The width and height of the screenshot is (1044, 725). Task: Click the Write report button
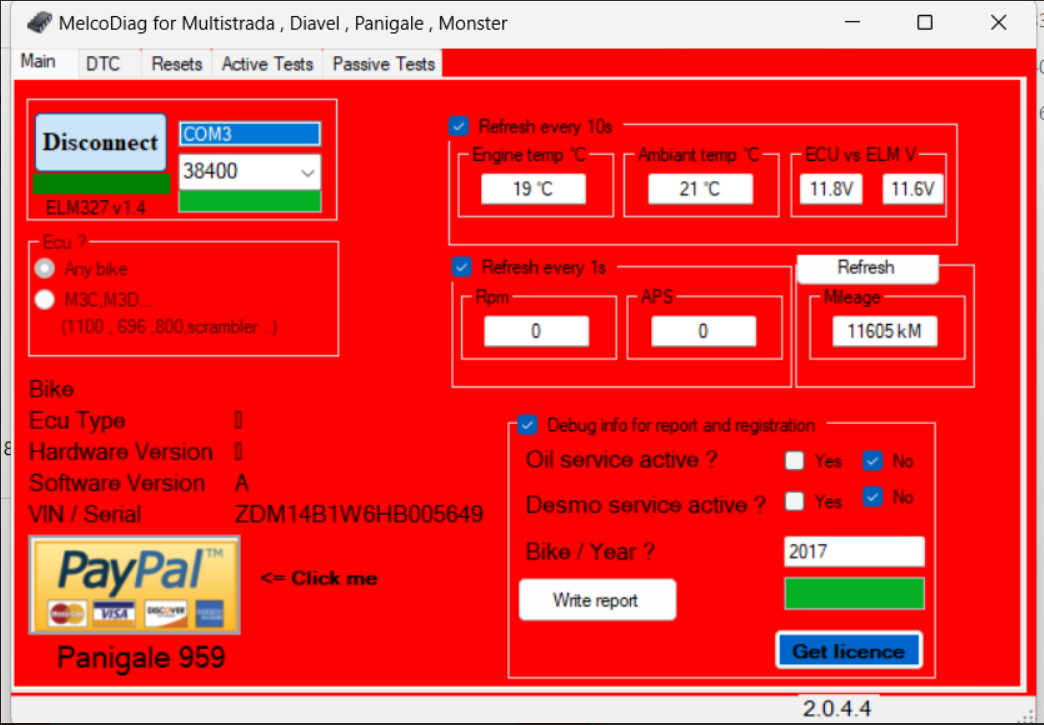click(597, 600)
